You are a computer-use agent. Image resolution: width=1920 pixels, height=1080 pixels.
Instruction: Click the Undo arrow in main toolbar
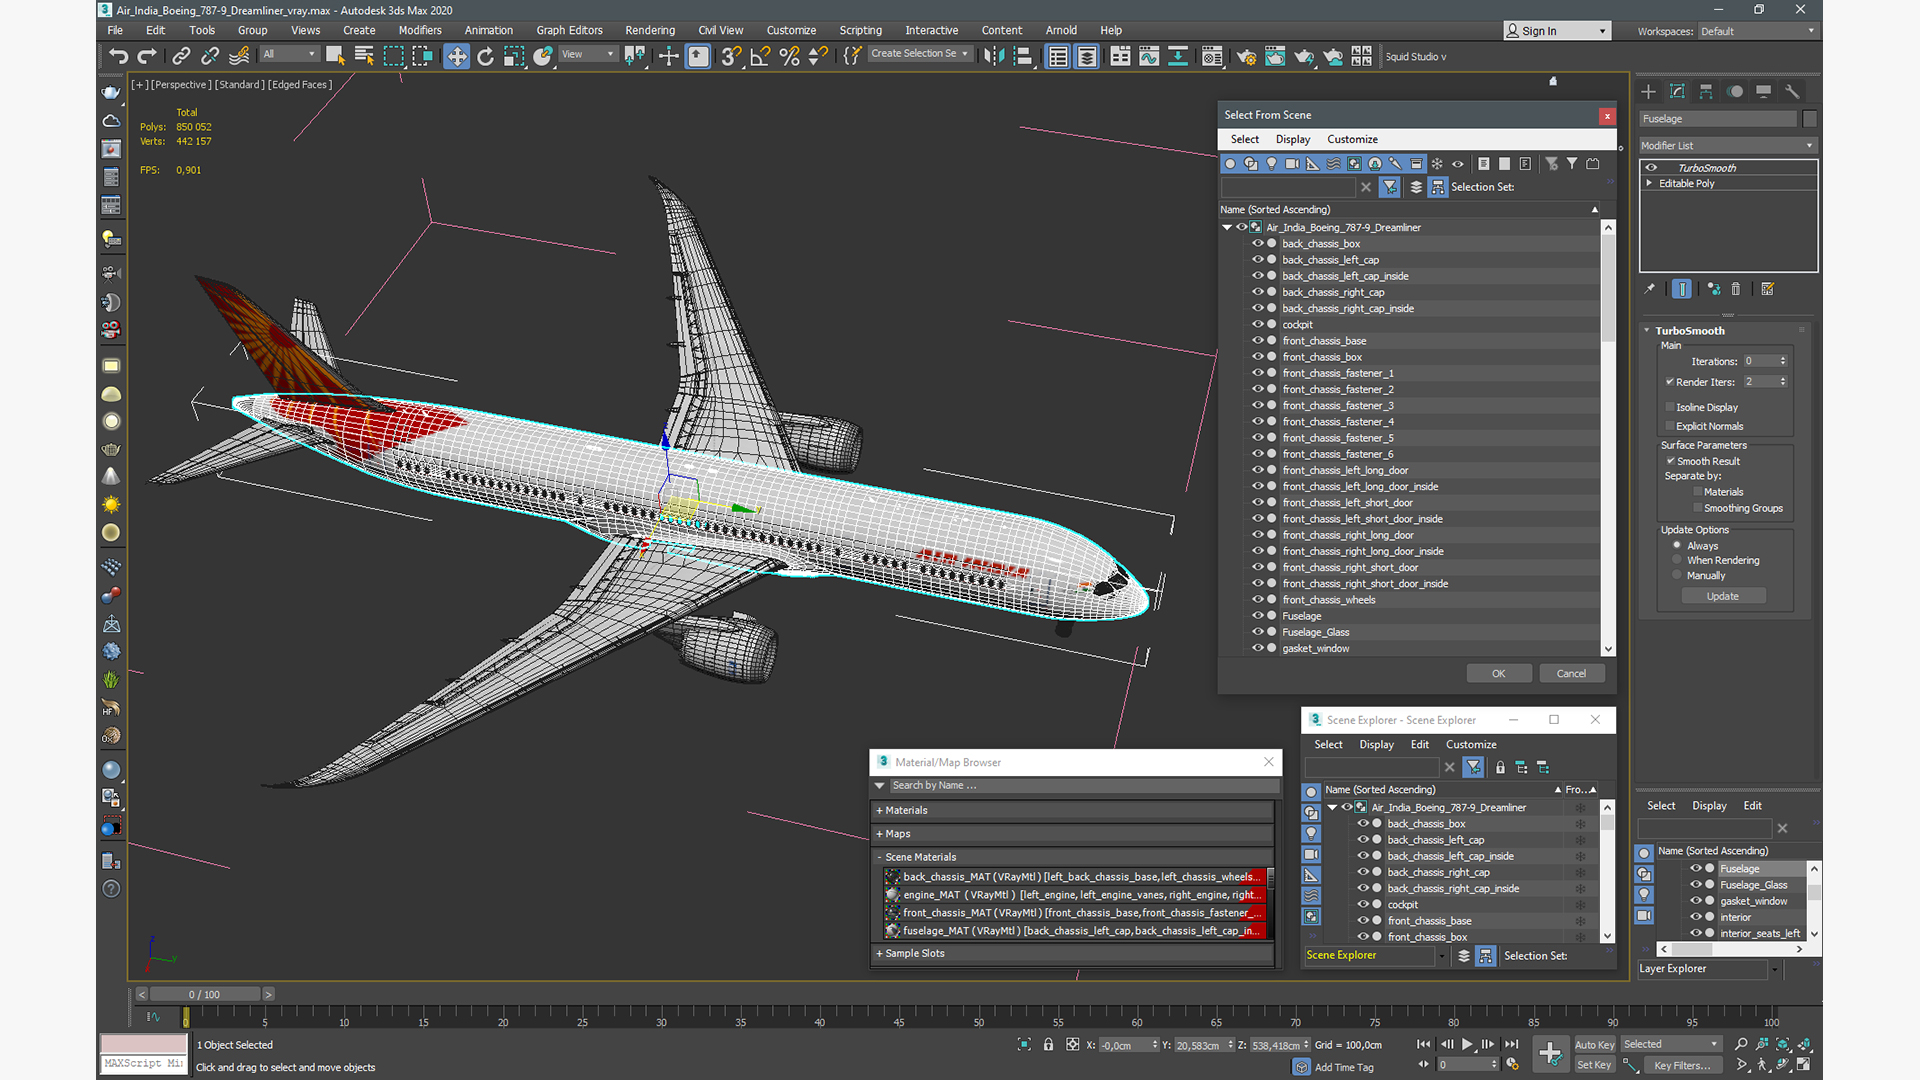[x=119, y=56]
